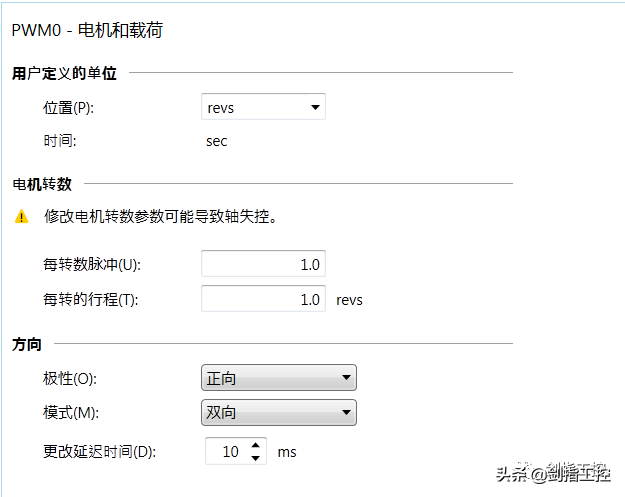Click the 每转数脉冲(U) input field

263,265
